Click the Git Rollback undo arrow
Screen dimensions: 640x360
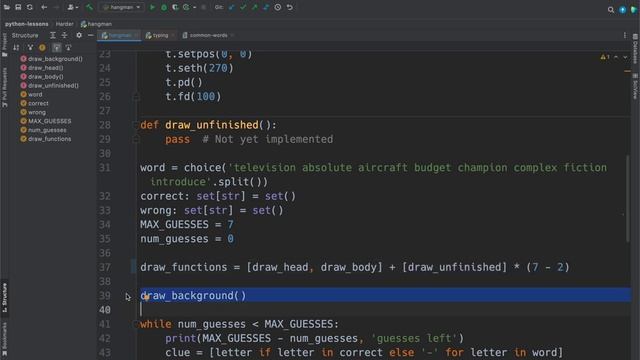290,7
